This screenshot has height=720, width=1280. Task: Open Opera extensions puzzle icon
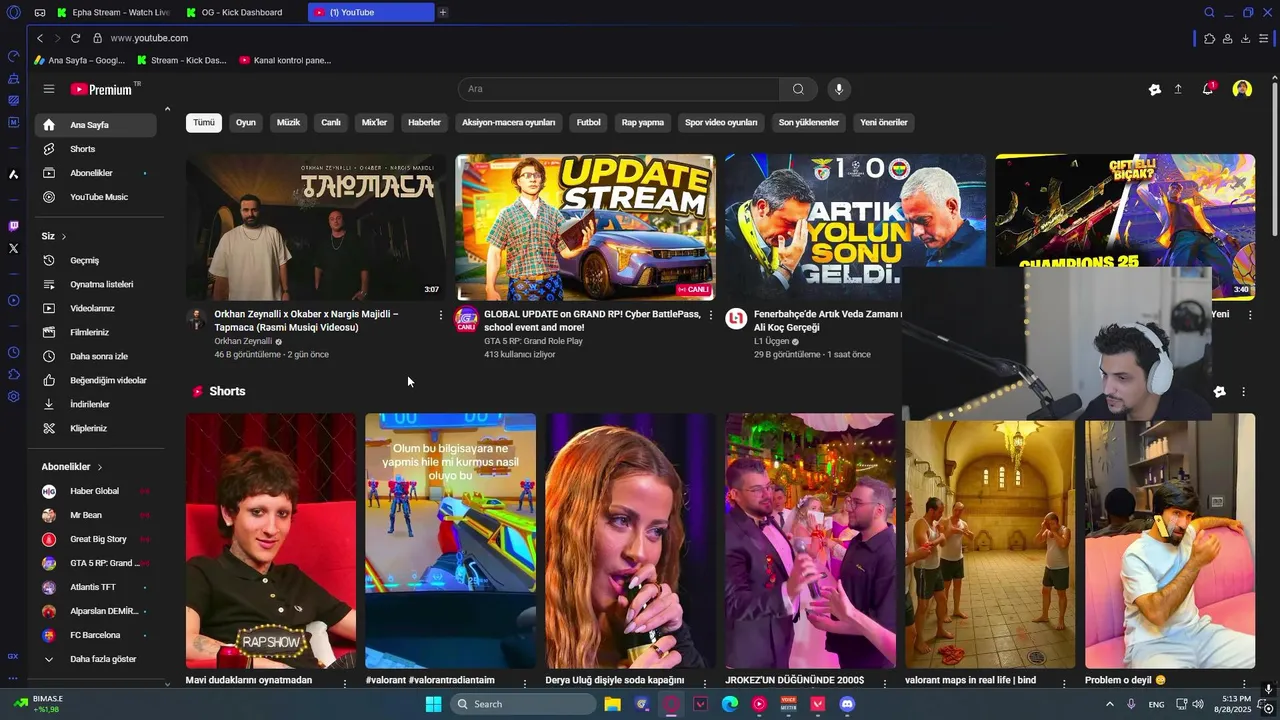[1209, 38]
